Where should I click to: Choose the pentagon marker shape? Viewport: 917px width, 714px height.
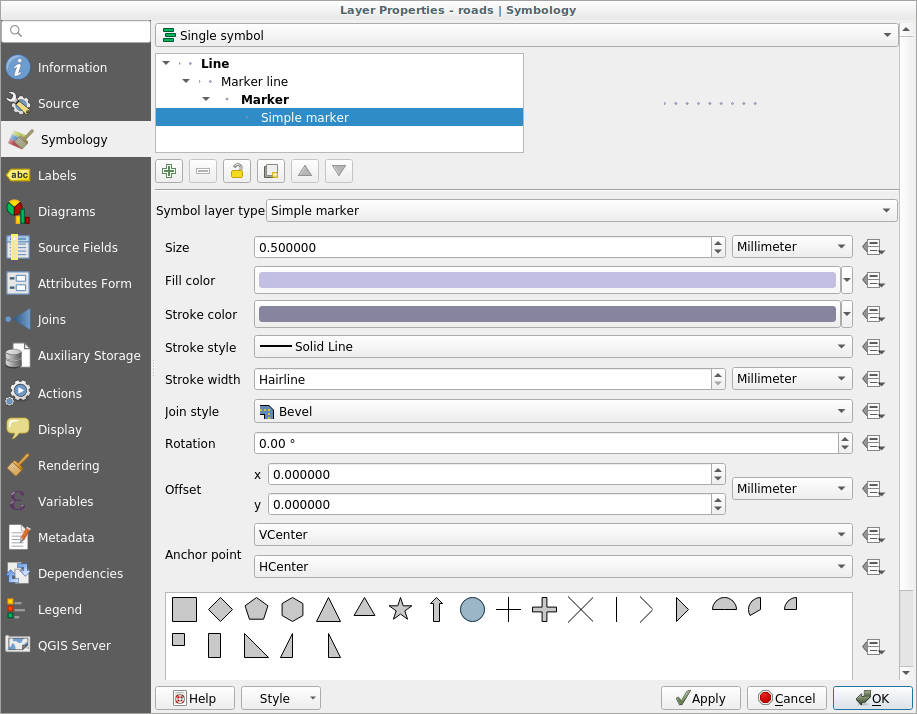point(256,609)
